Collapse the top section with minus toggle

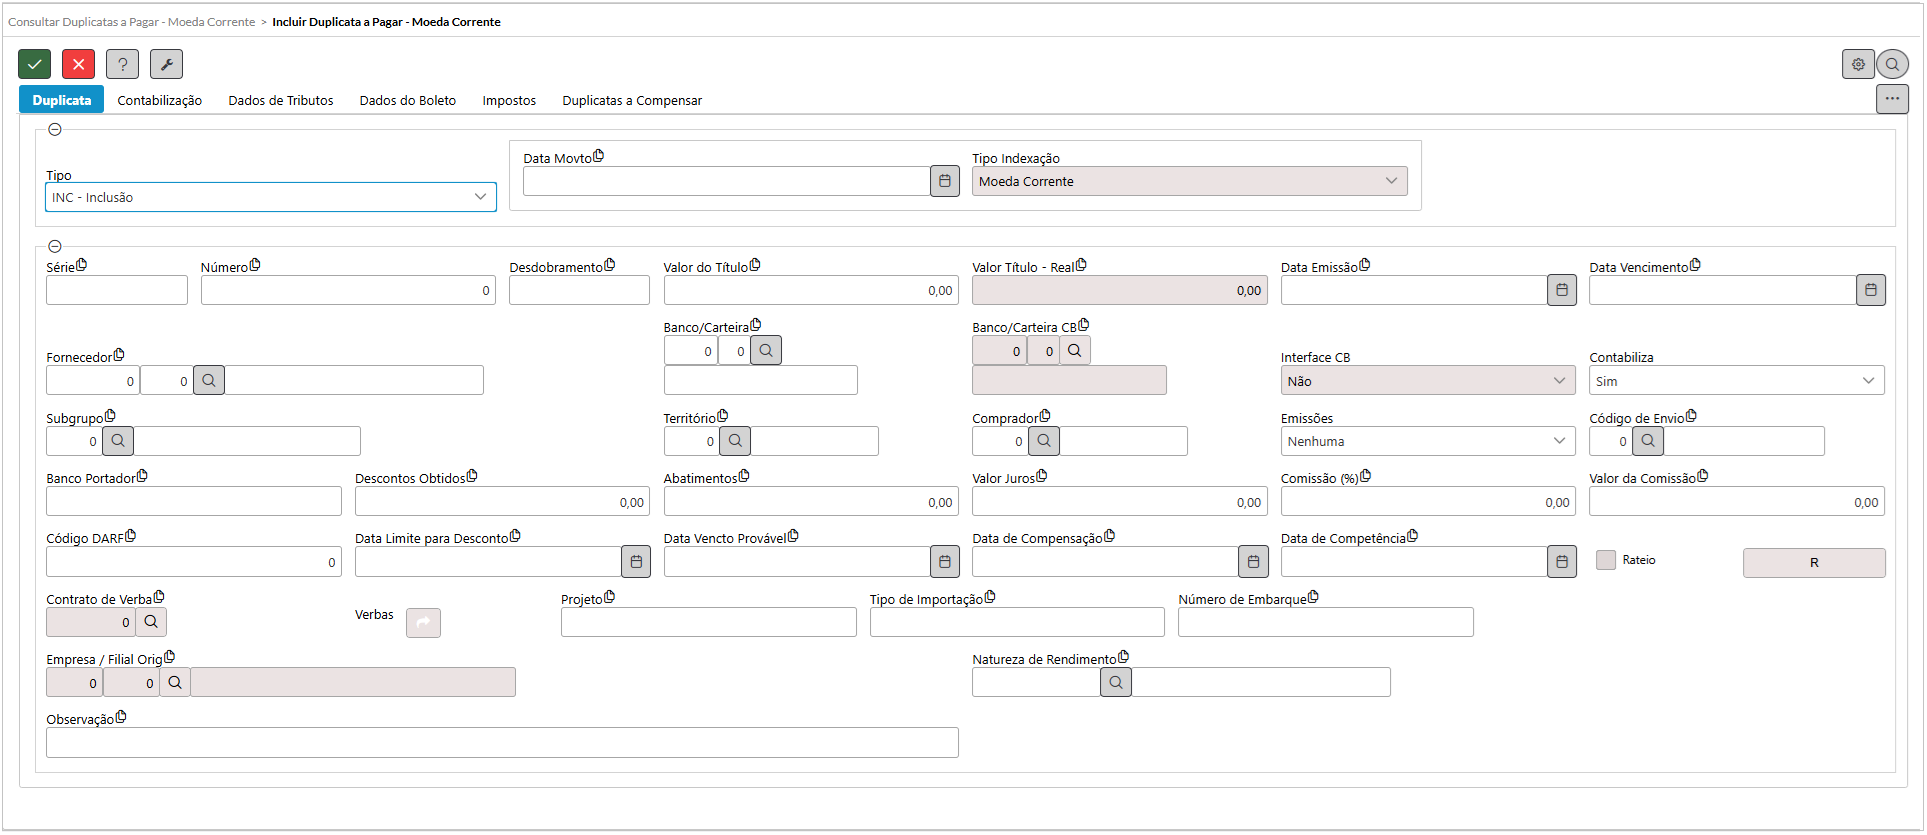(x=55, y=129)
